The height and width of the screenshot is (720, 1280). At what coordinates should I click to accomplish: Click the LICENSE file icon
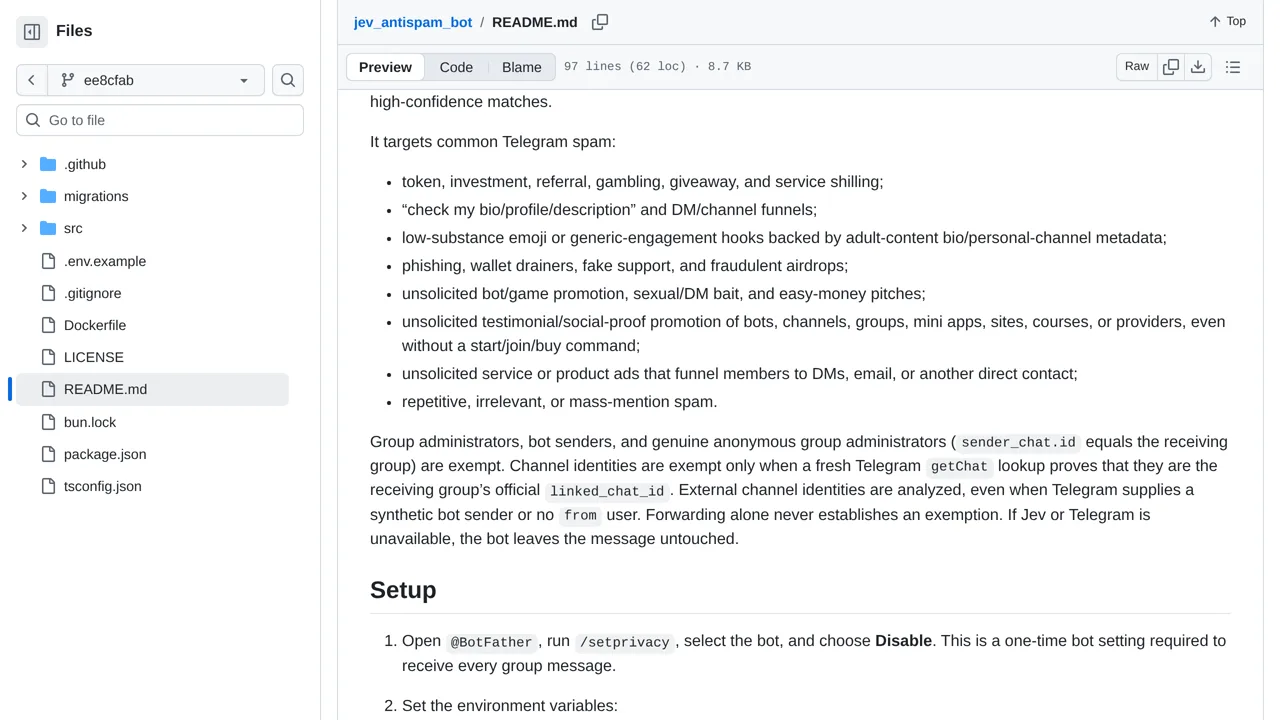coord(48,357)
